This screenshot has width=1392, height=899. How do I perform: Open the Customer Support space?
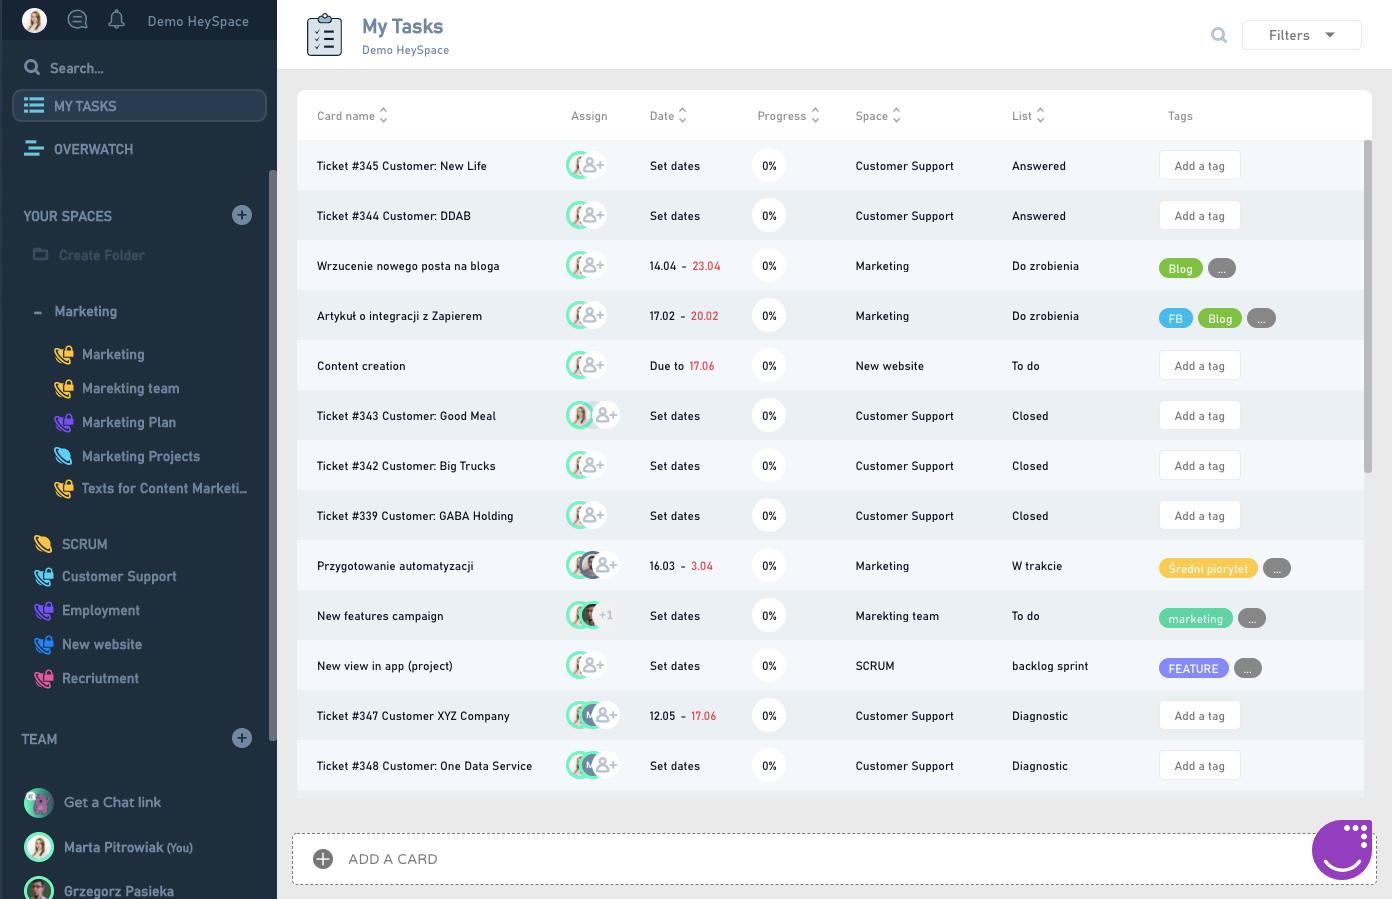(x=119, y=577)
